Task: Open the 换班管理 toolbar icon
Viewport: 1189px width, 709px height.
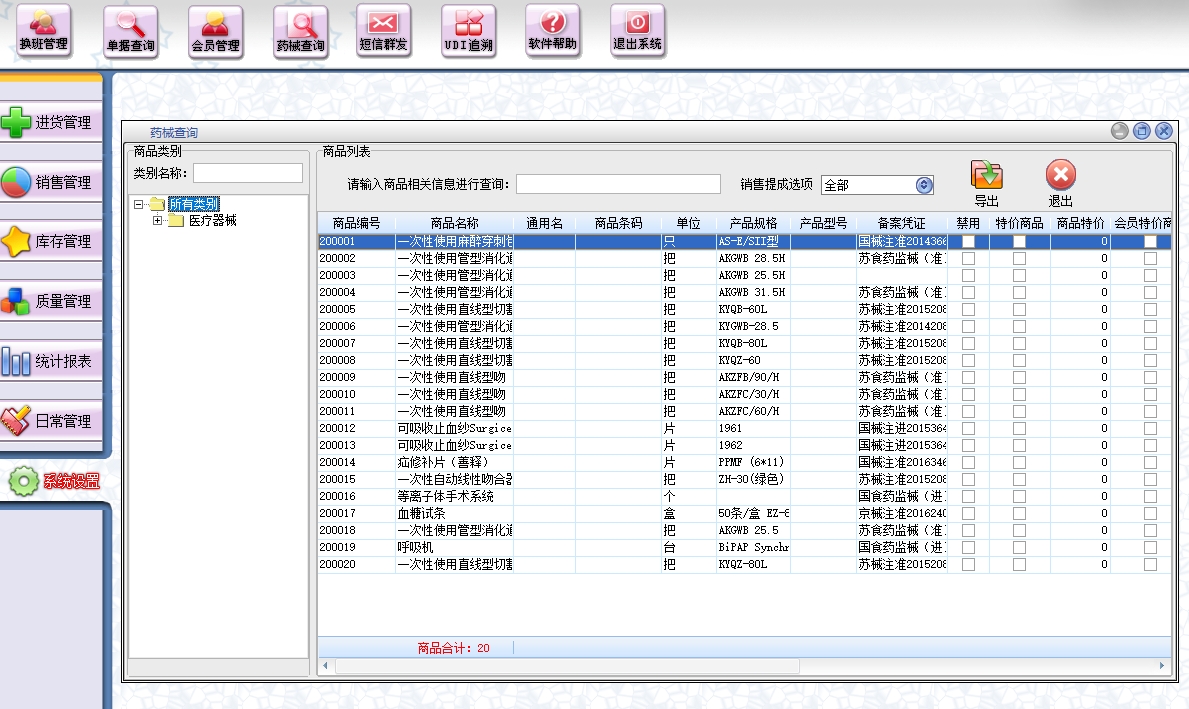Action: [x=44, y=30]
